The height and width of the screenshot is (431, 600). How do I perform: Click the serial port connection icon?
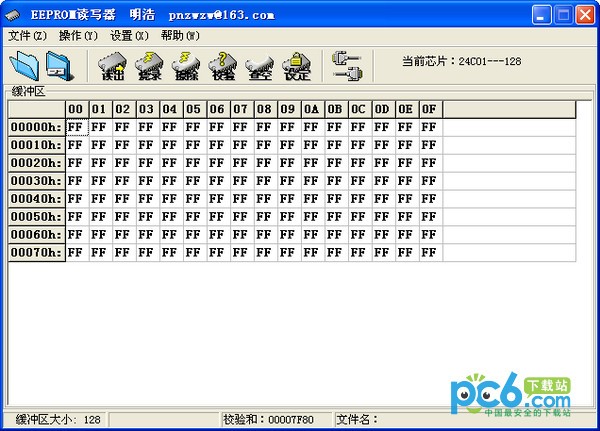pos(347,66)
